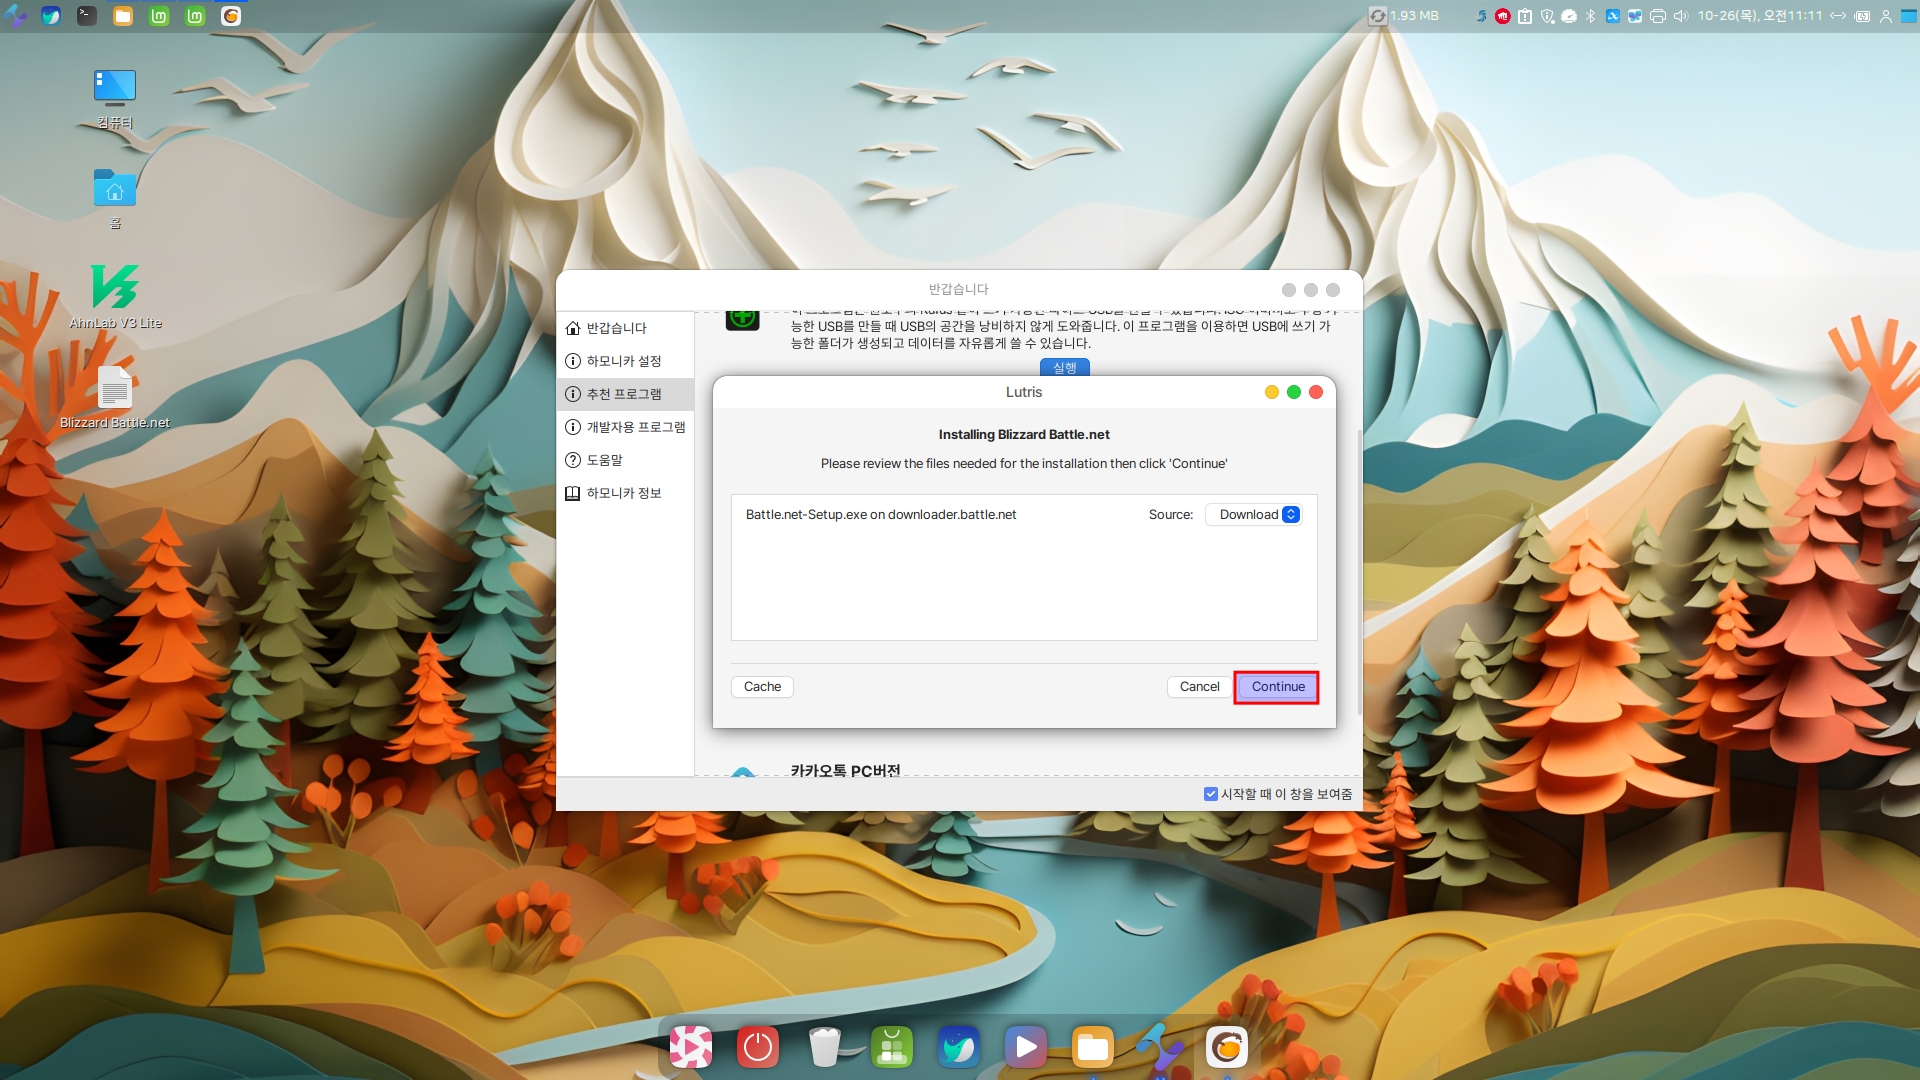The width and height of the screenshot is (1920, 1080).
Task: Click the Cancel button in the installer
Action: 1199,687
